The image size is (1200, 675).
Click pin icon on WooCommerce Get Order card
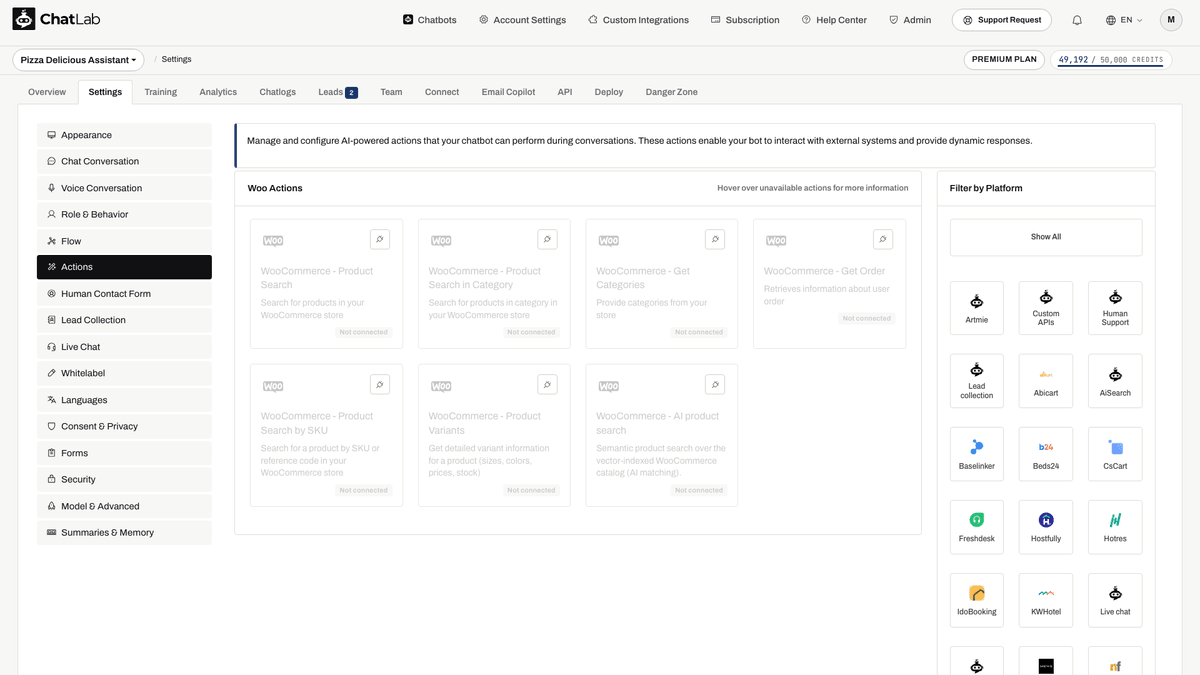tap(882, 239)
